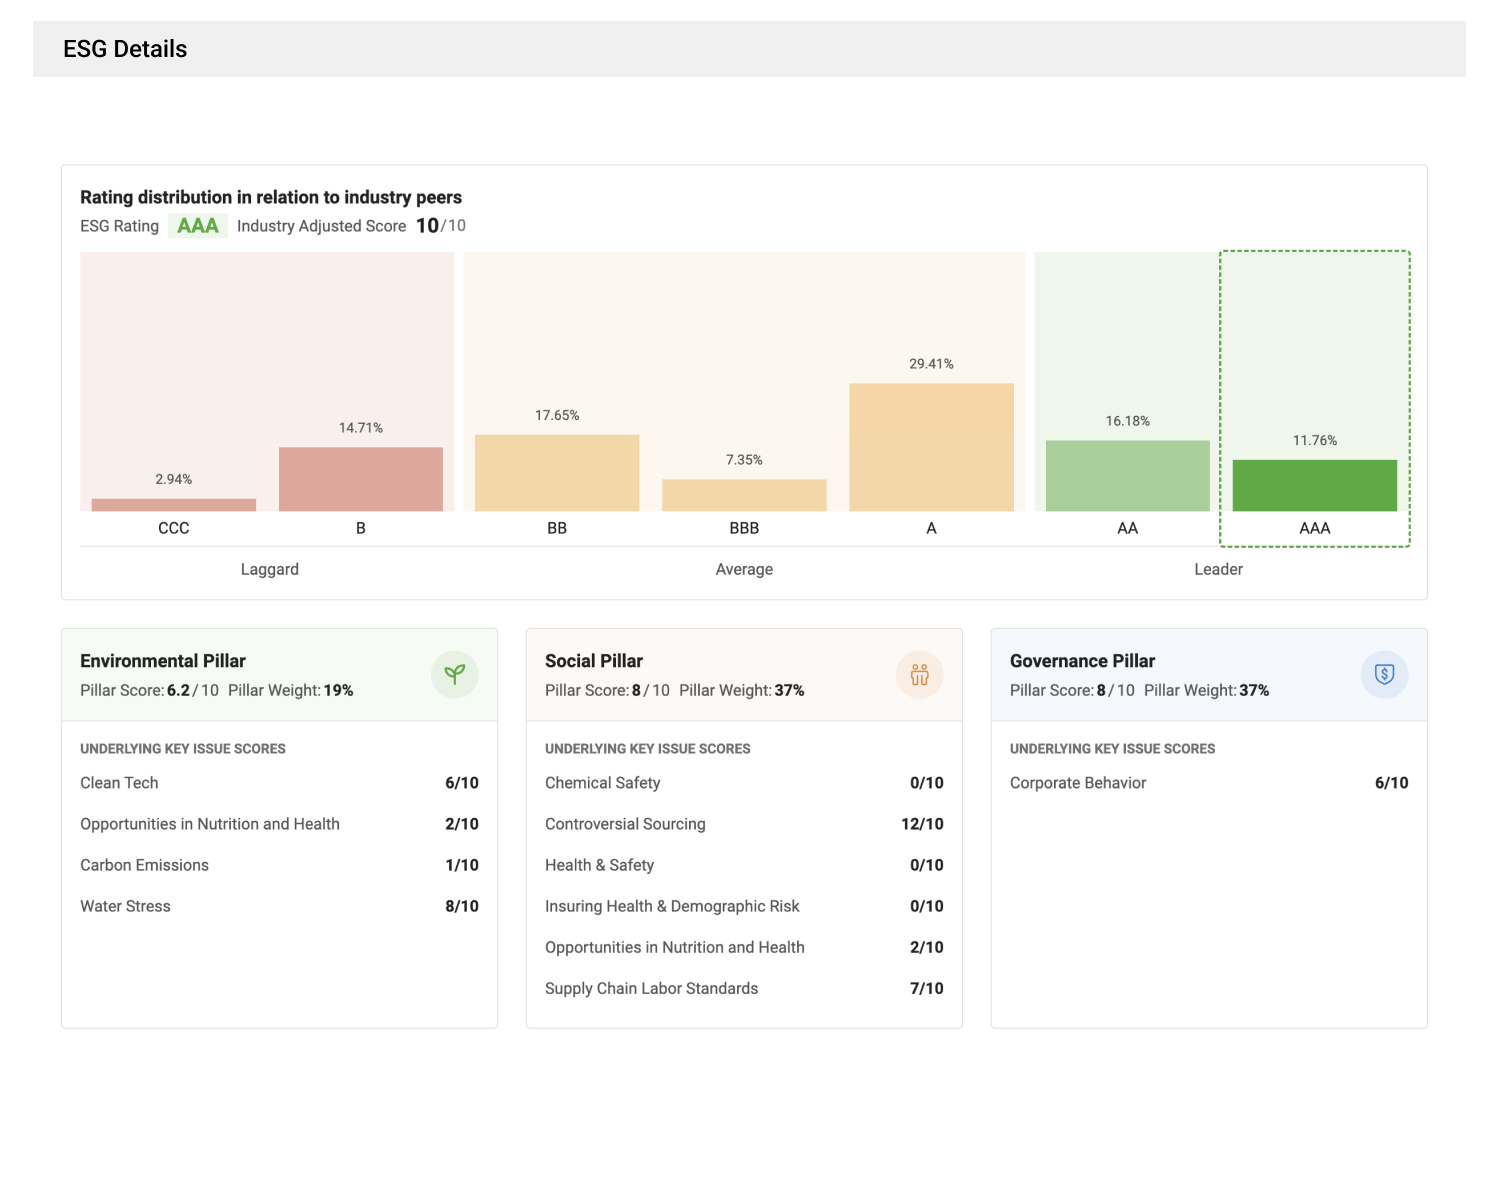Image resolution: width=1500 pixels, height=1194 pixels.
Task: Click Supply Chain Labor Standards
Action: point(651,988)
